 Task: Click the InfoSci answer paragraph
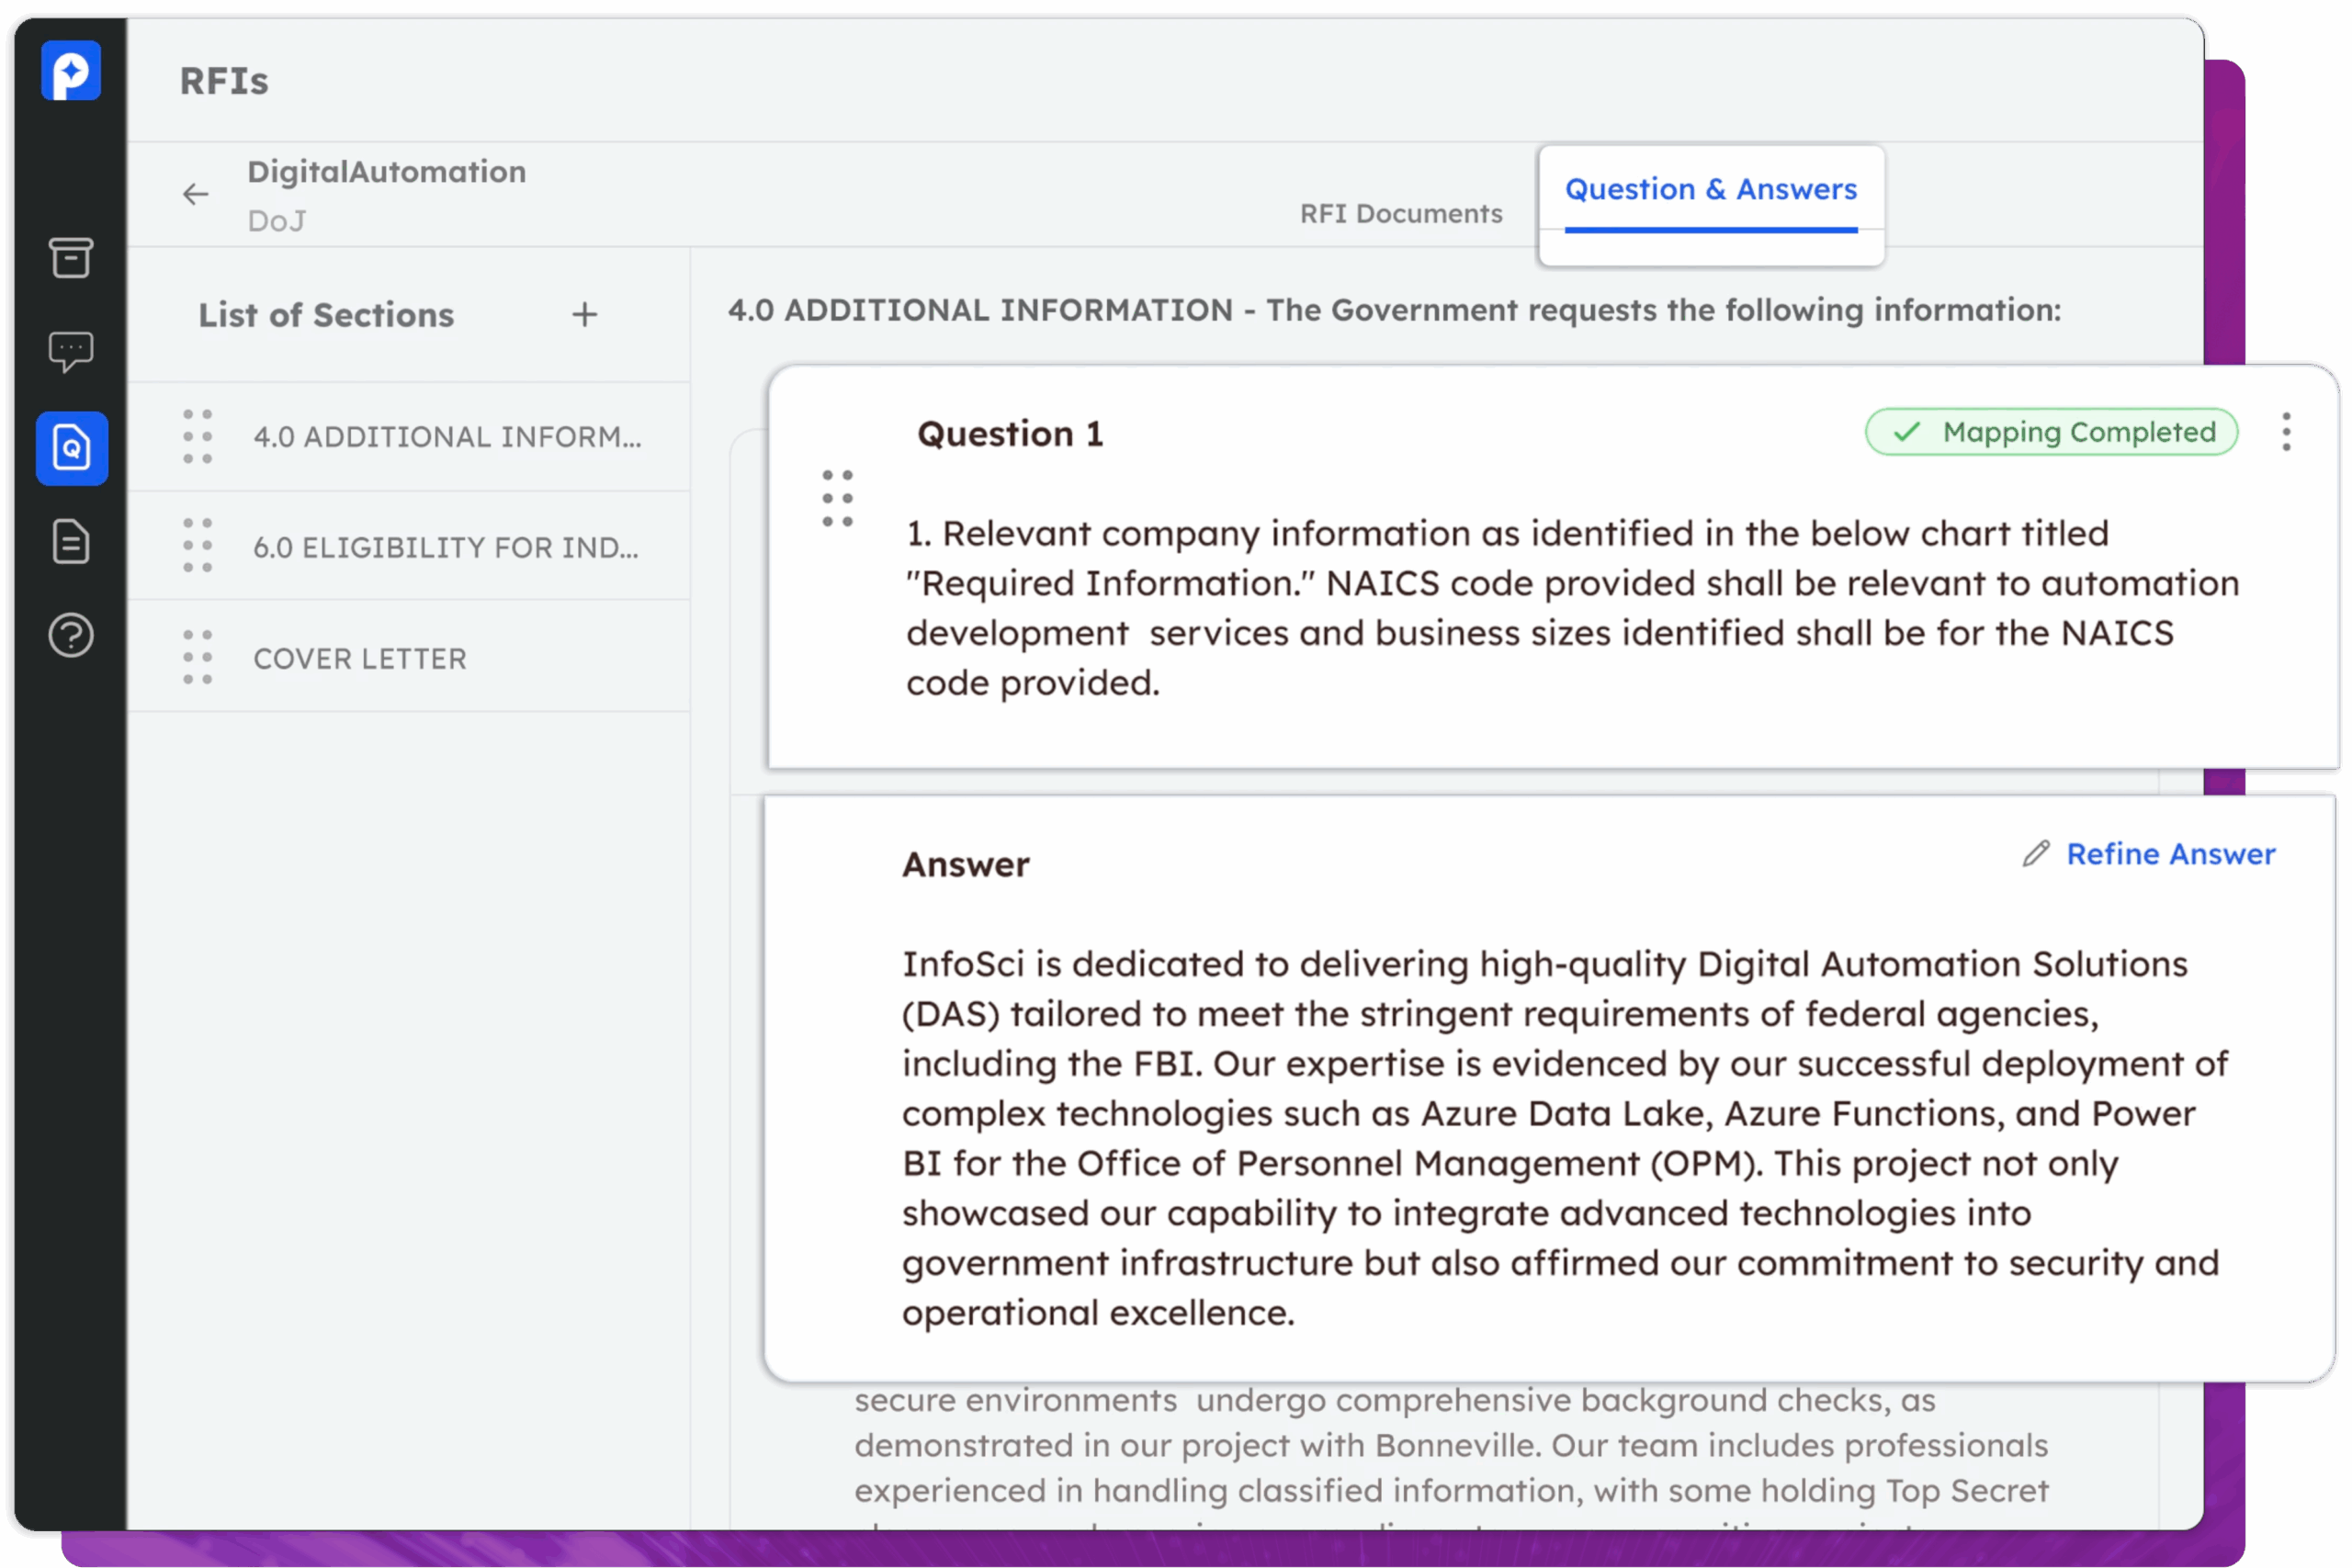click(1565, 1138)
